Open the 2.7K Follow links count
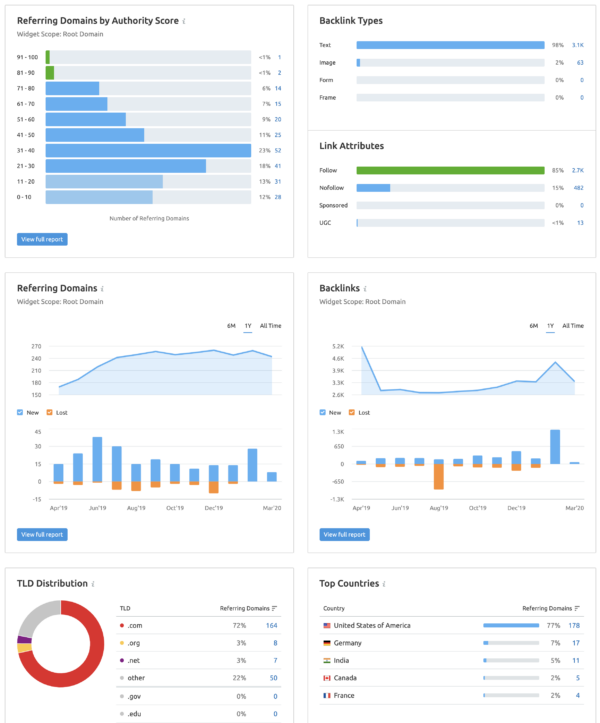 [578, 171]
